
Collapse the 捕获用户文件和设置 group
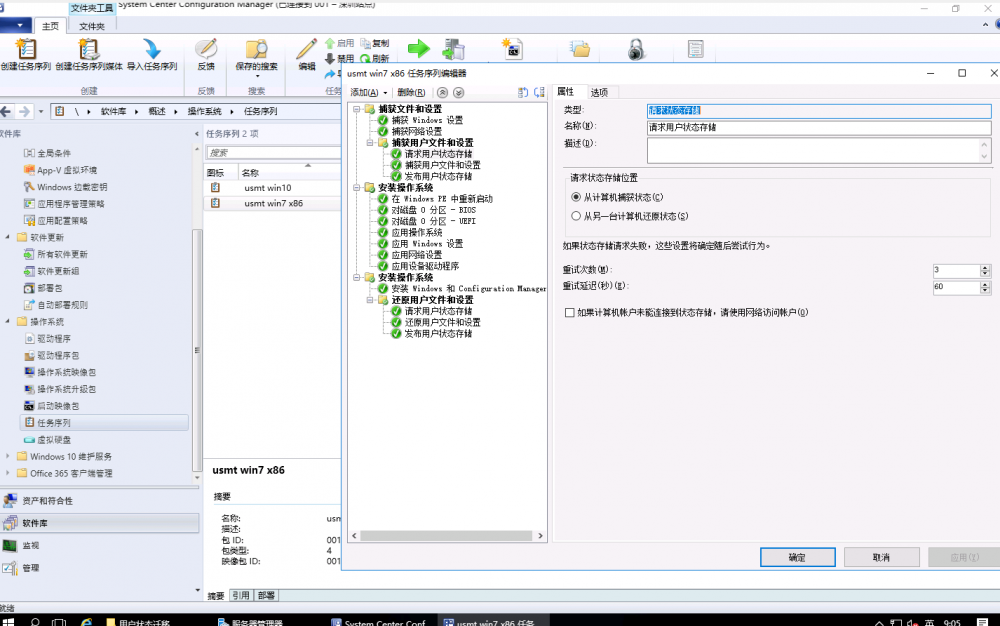tap(370, 143)
